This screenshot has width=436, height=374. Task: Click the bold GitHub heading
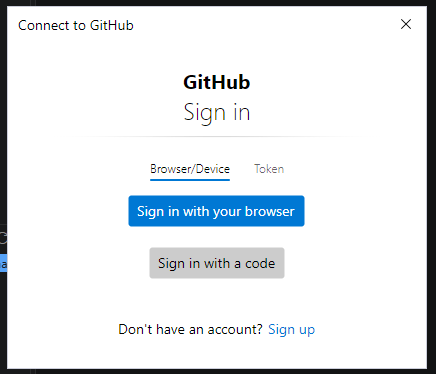[217, 82]
